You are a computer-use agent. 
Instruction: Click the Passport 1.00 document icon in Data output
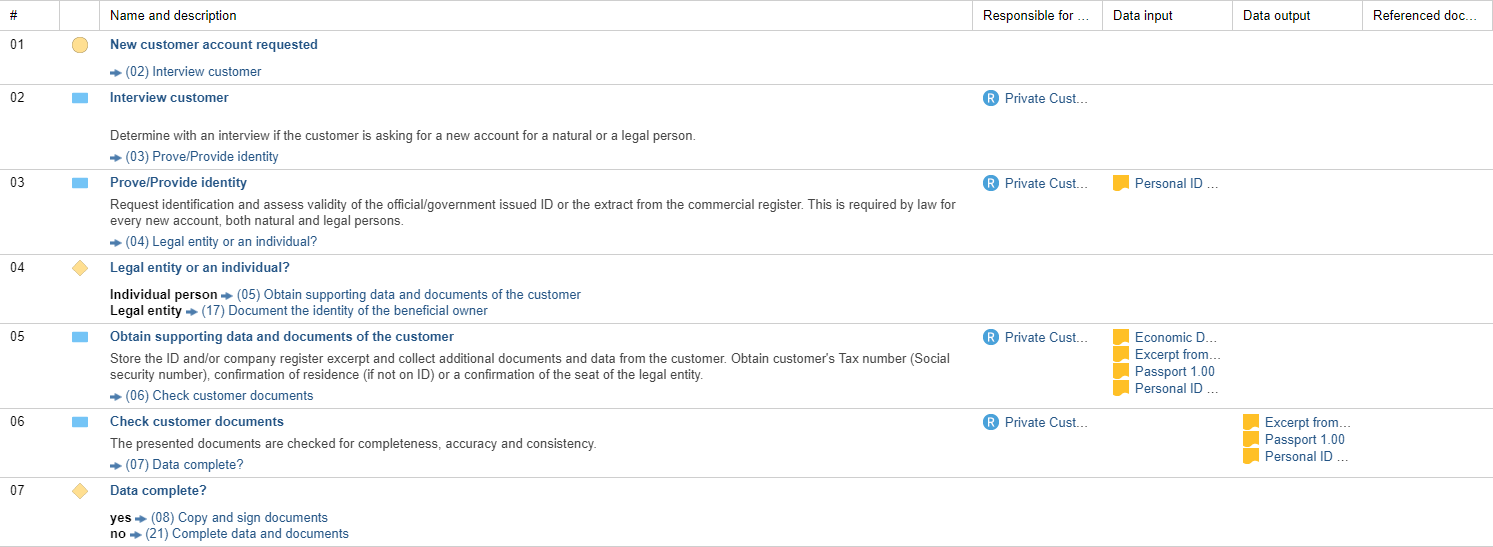click(1251, 439)
